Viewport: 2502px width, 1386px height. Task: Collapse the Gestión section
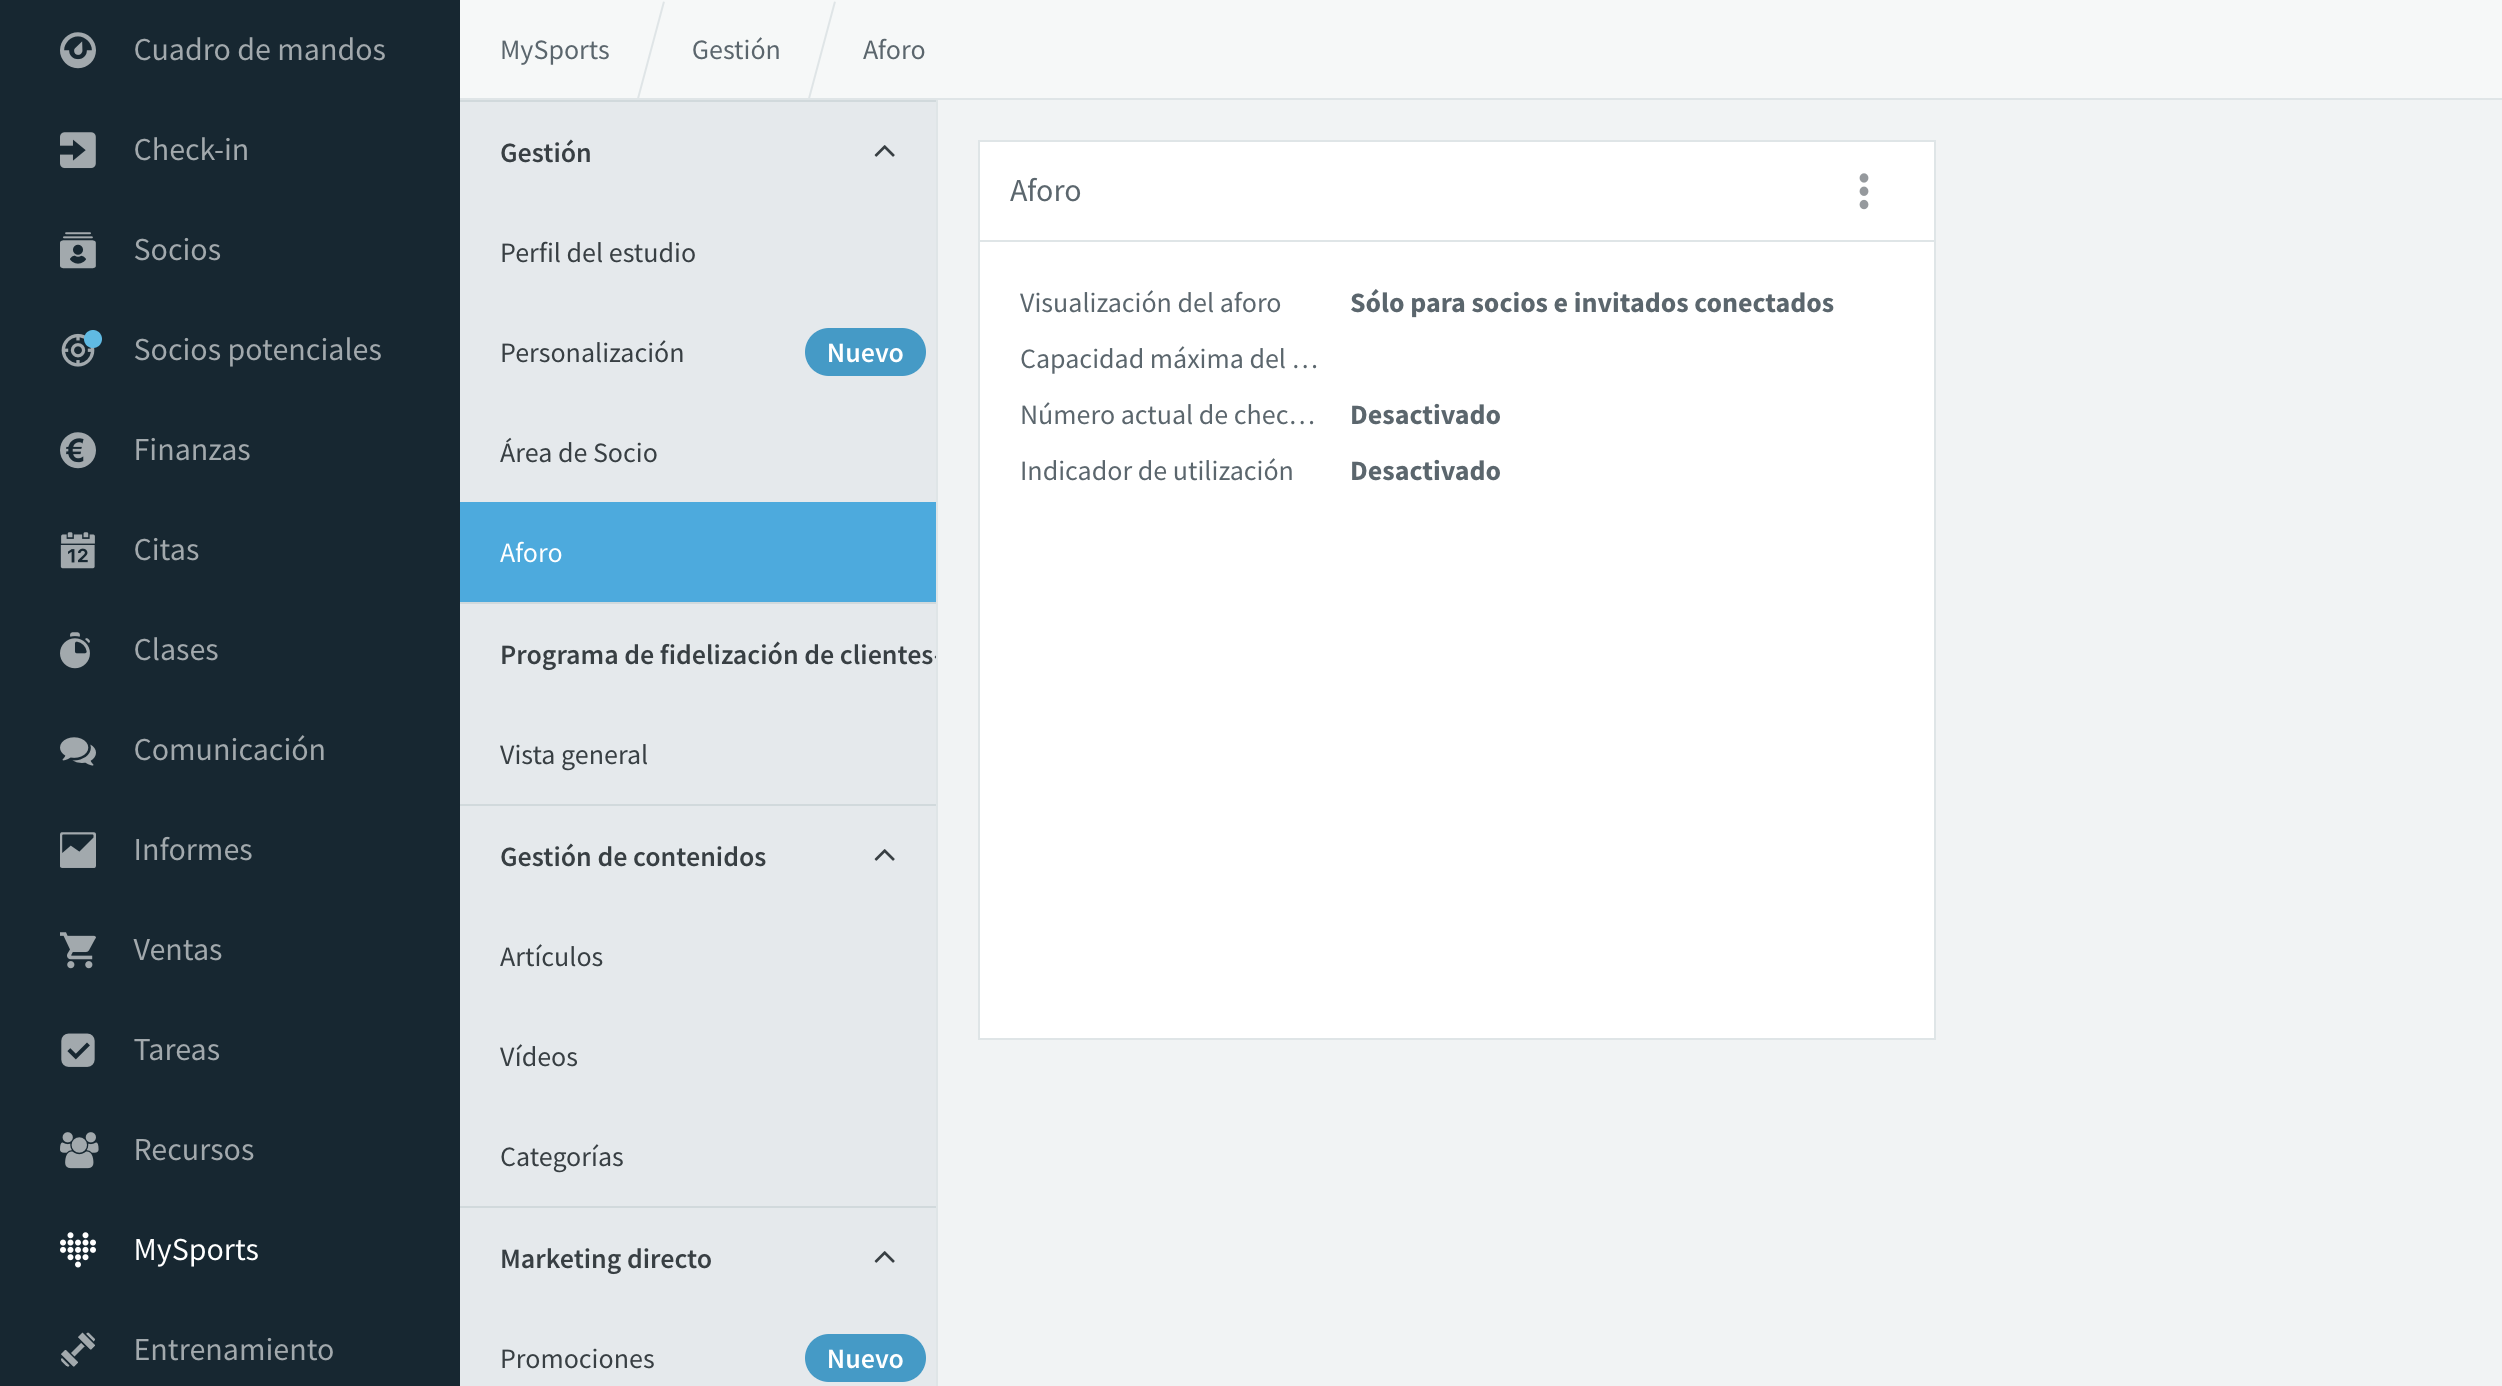pyautogui.click(x=884, y=152)
